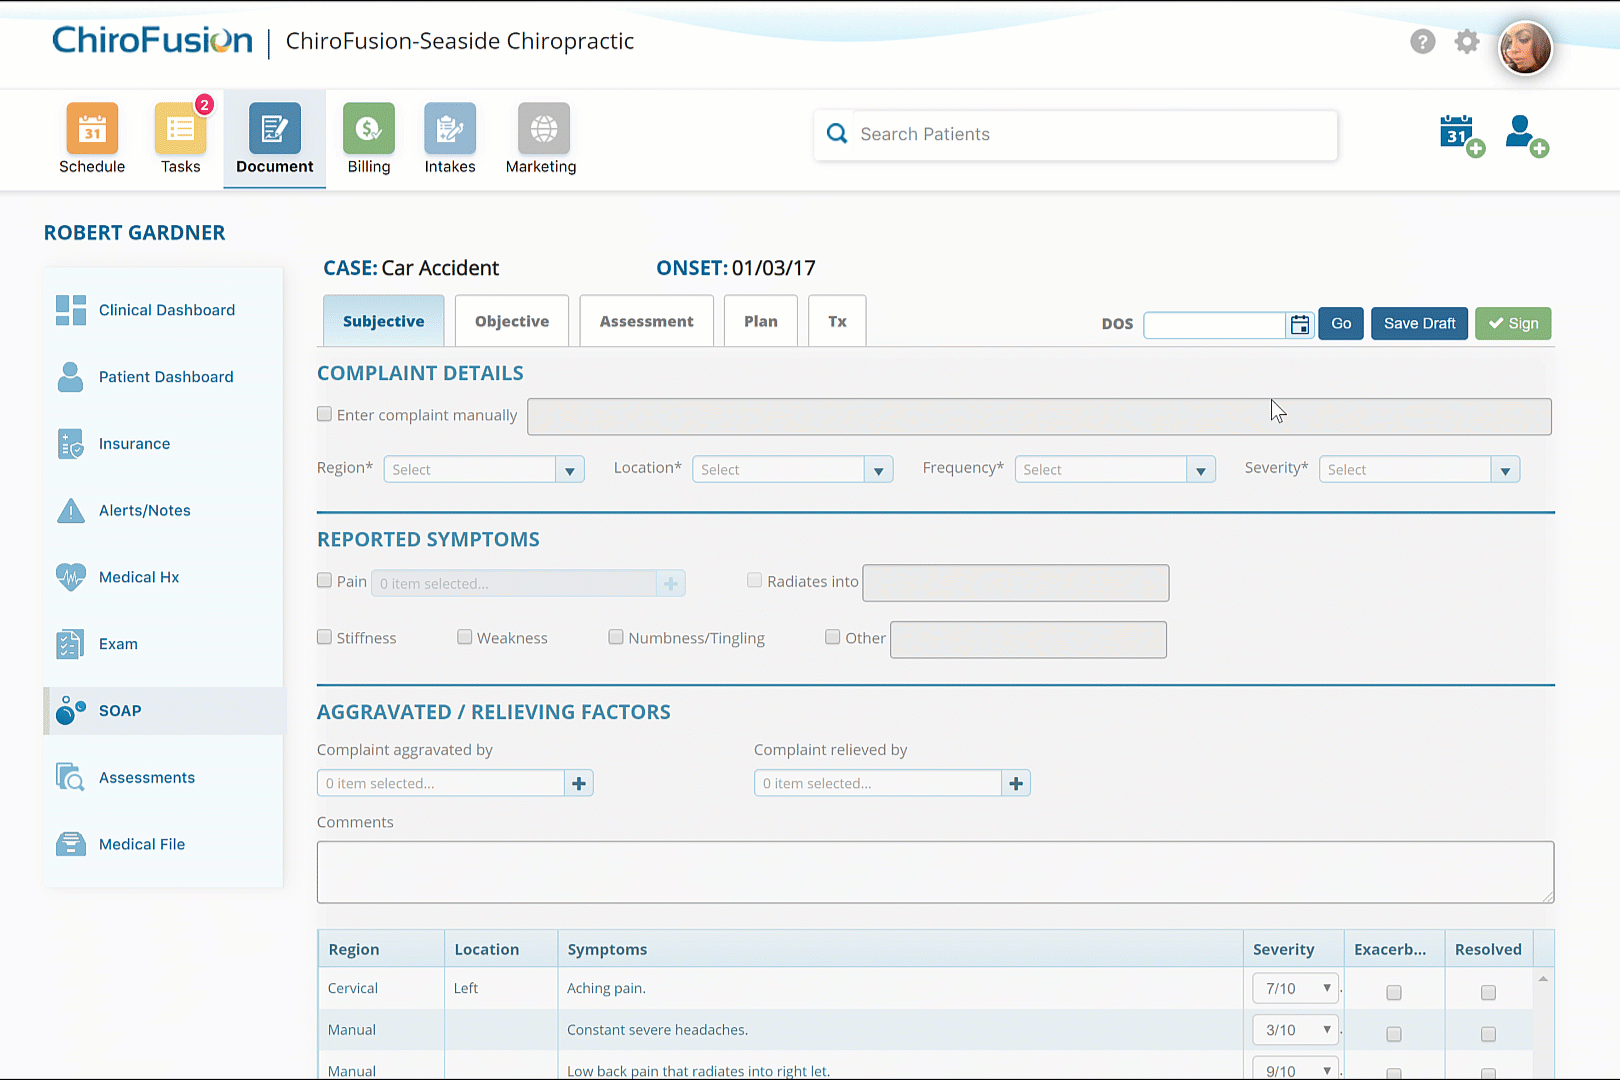This screenshot has height=1080, width=1620.
Task: Click the Search Patients field
Action: click(1076, 135)
